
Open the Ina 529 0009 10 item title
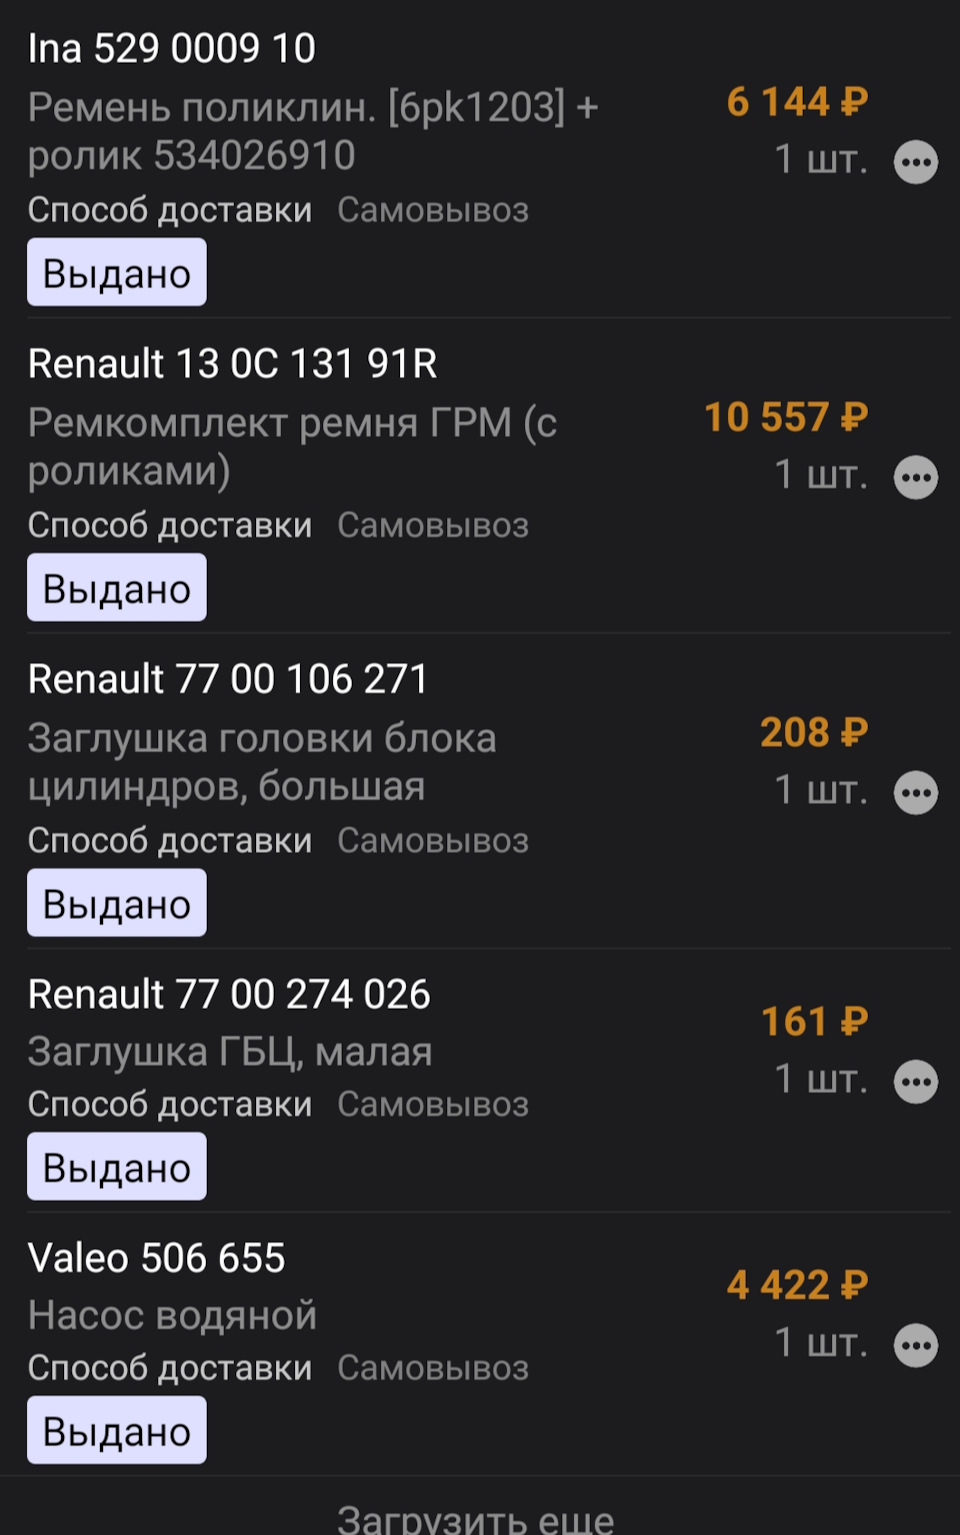[x=172, y=48]
